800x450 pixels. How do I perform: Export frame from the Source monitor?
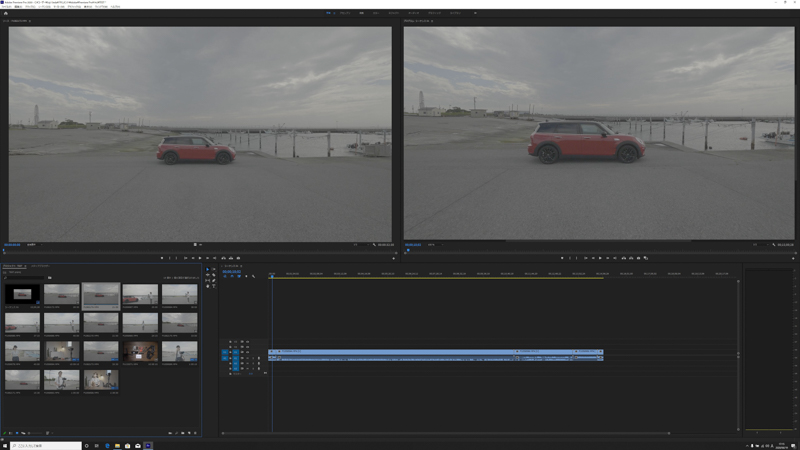pos(238,258)
